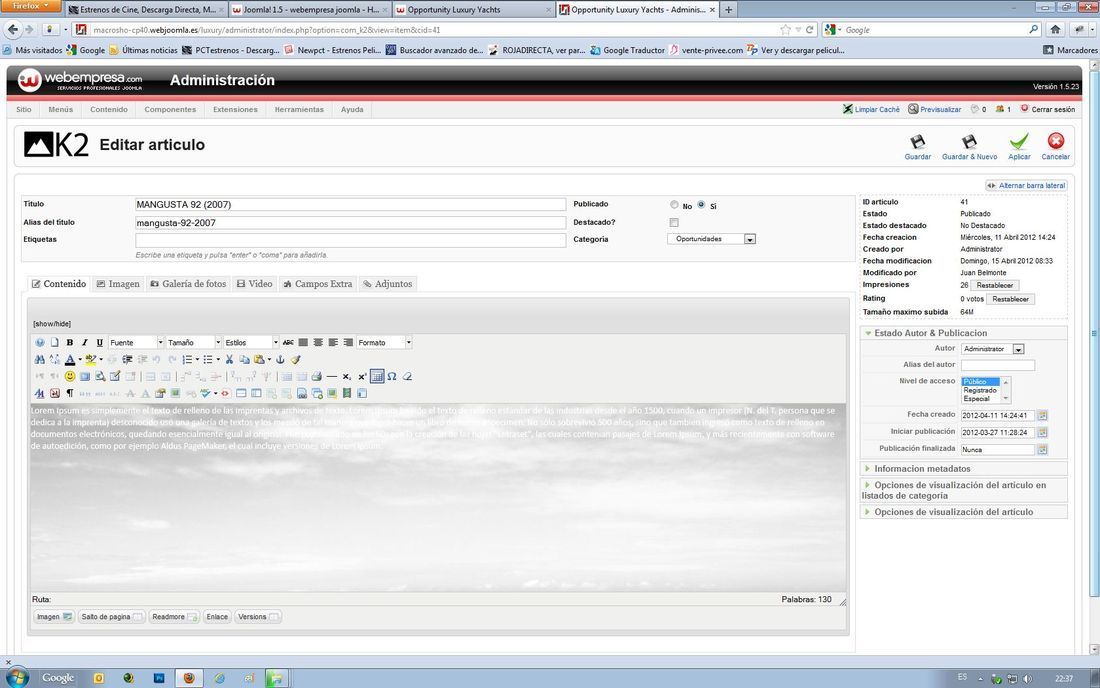1100x688 pixels.
Task: Click the Titulo input field
Action: 350,205
